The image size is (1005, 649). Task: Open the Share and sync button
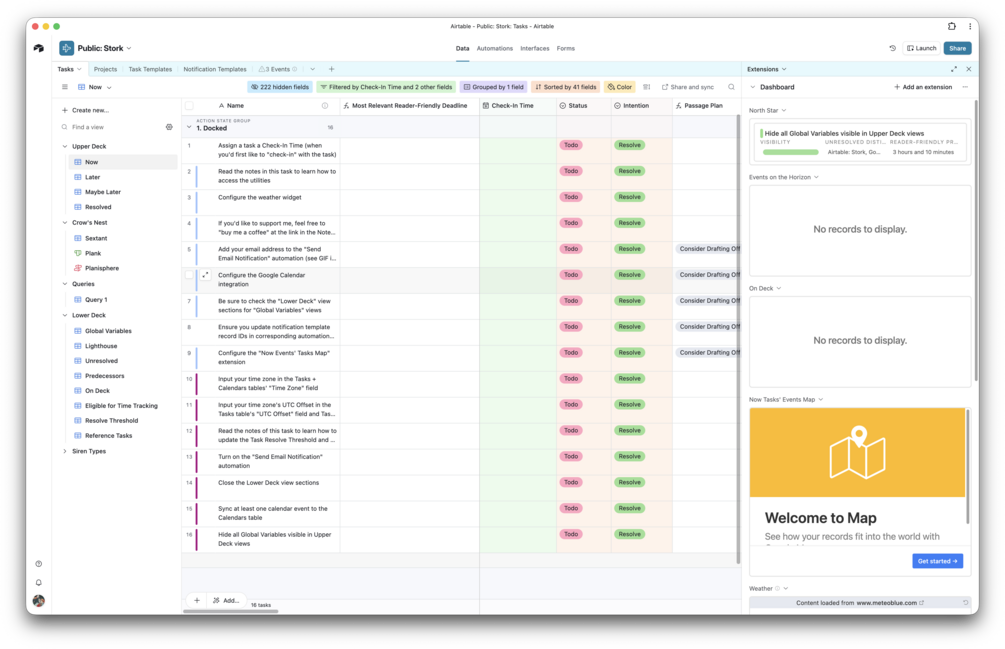(x=688, y=87)
